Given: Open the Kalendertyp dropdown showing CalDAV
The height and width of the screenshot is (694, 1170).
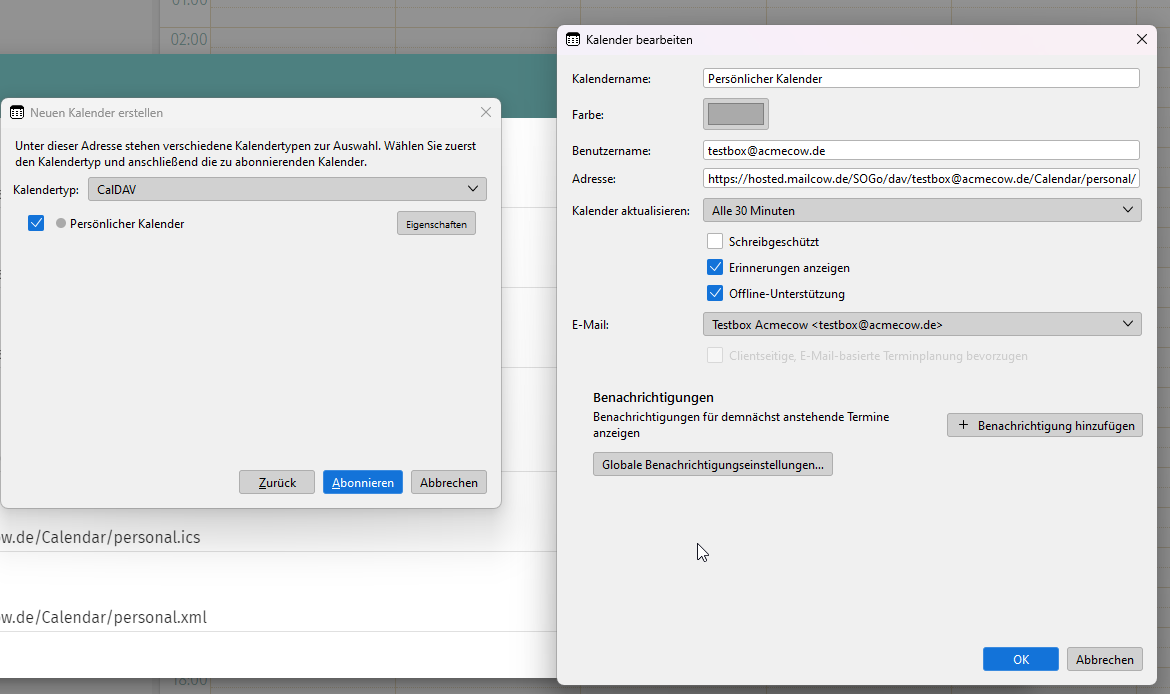Looking at the screenshot, I should click(x=287, y=188).
